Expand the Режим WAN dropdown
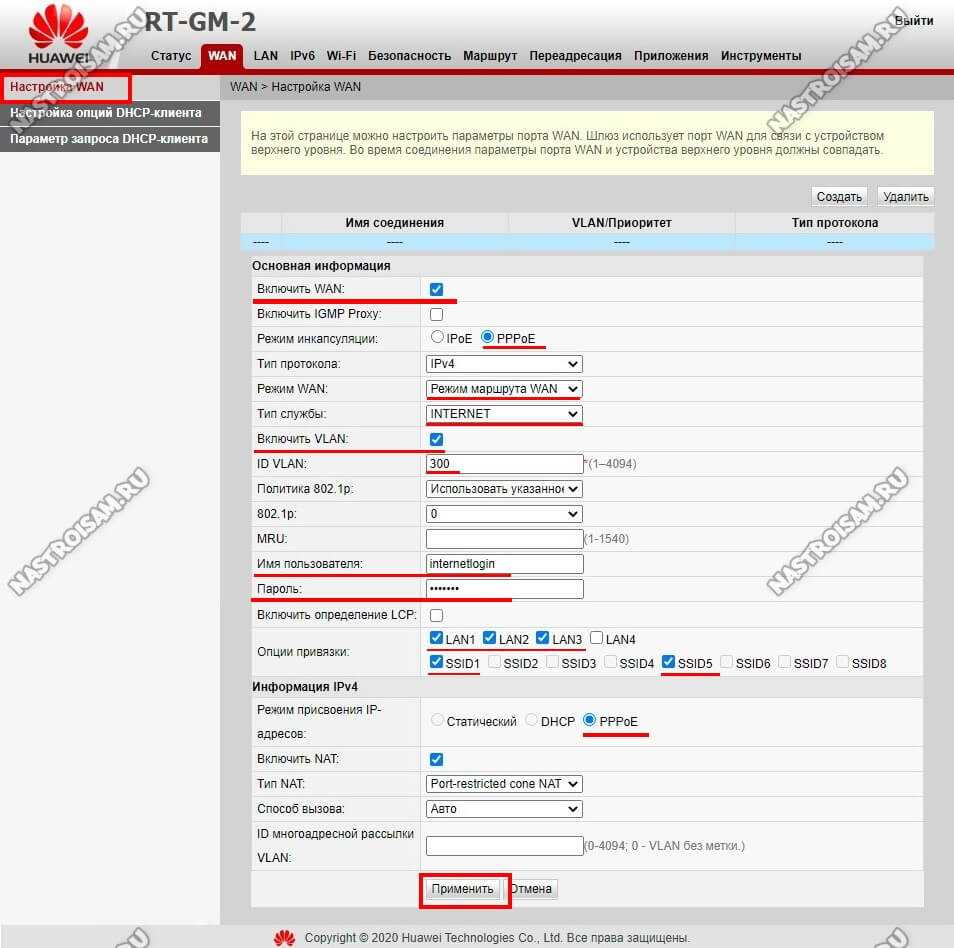954x948 pixels. coord(504,389)
